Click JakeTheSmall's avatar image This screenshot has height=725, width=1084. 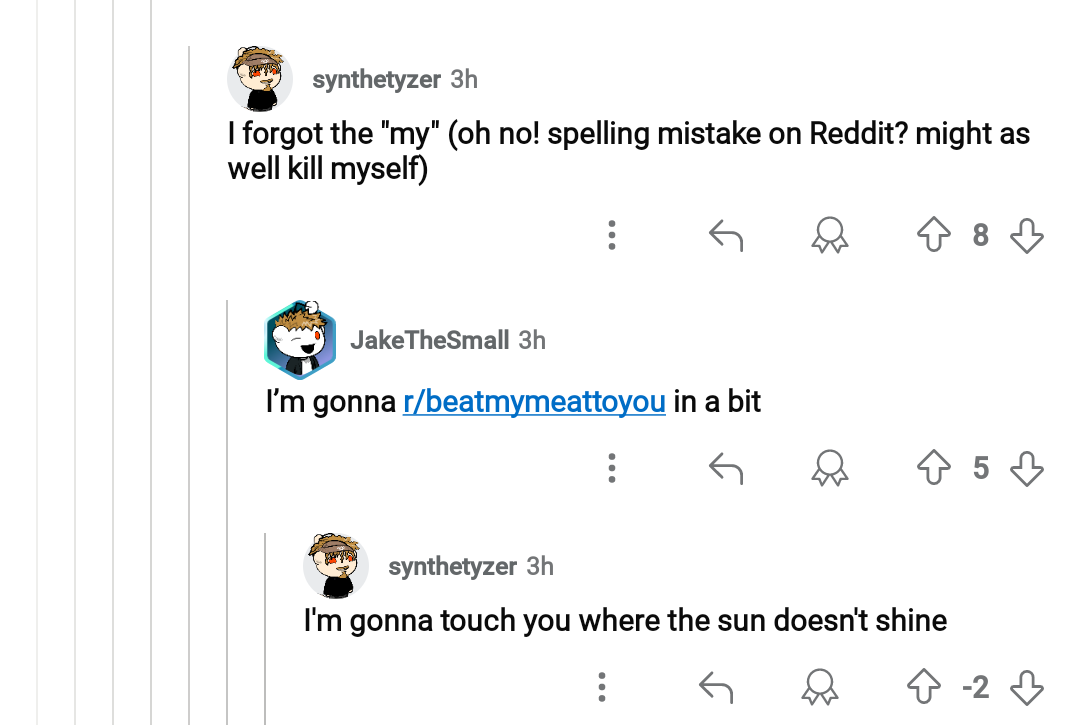(x=300, y=340)
